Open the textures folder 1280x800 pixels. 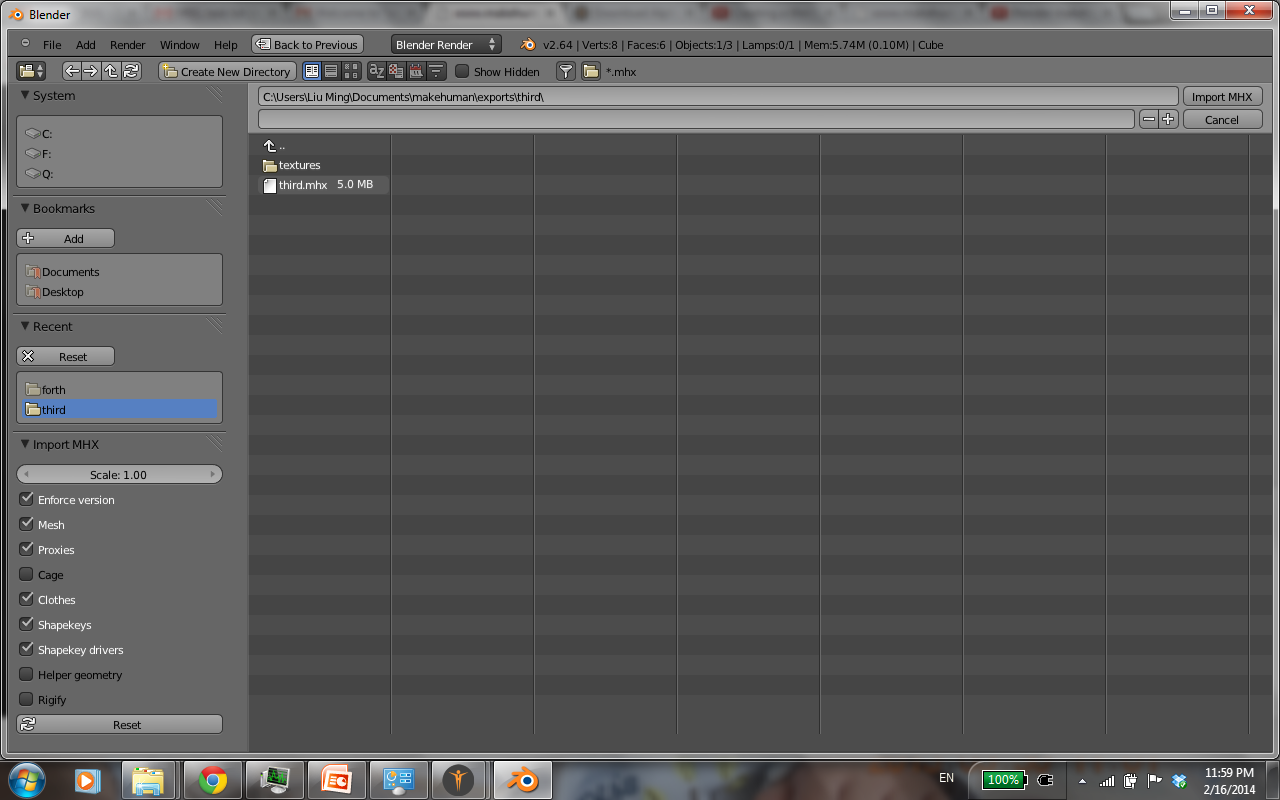click(x=292, y=165)
